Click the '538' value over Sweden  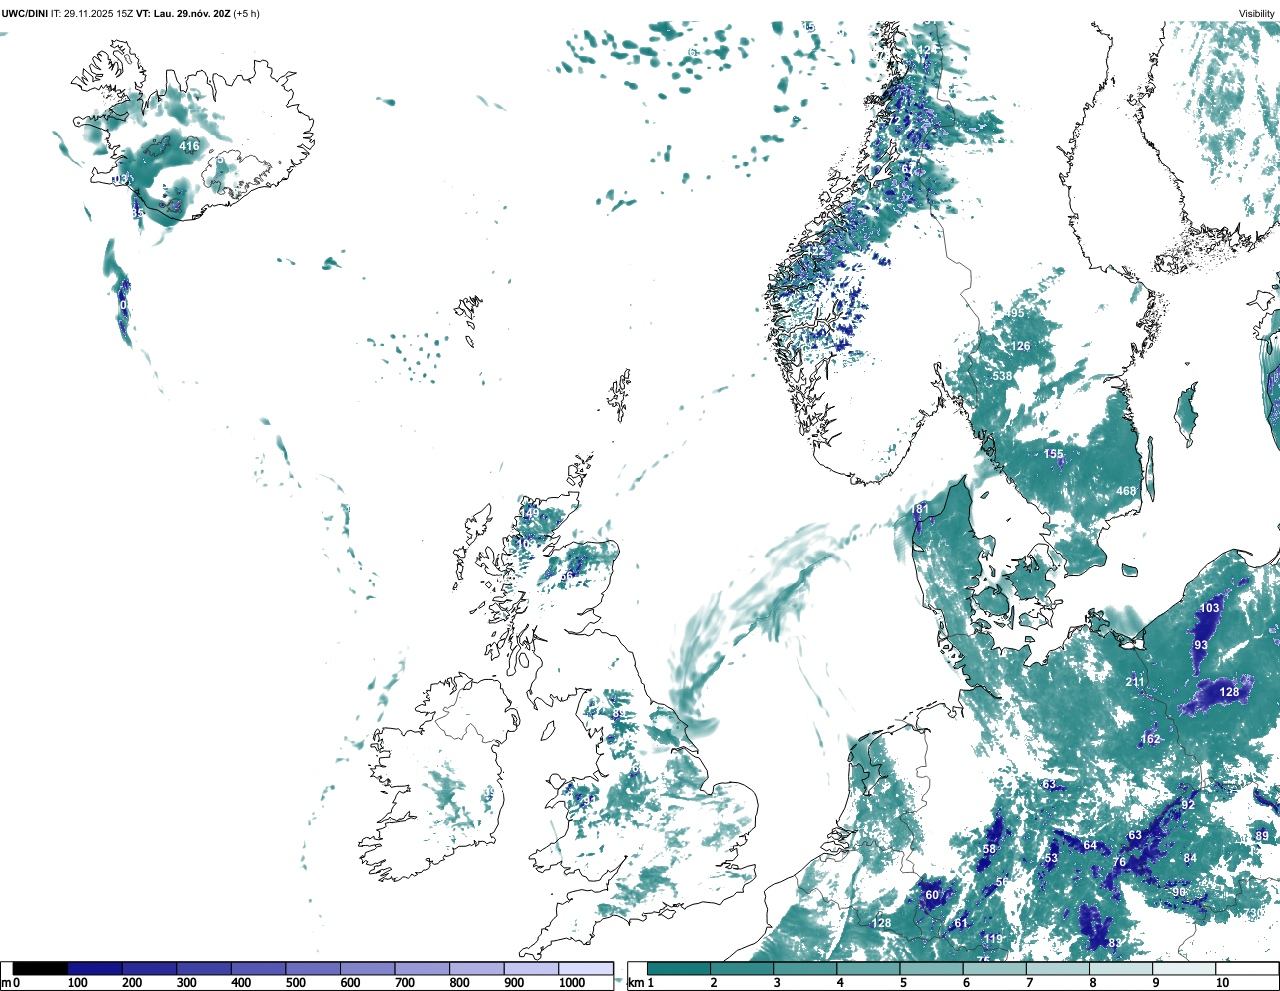tap(1002, 376)
